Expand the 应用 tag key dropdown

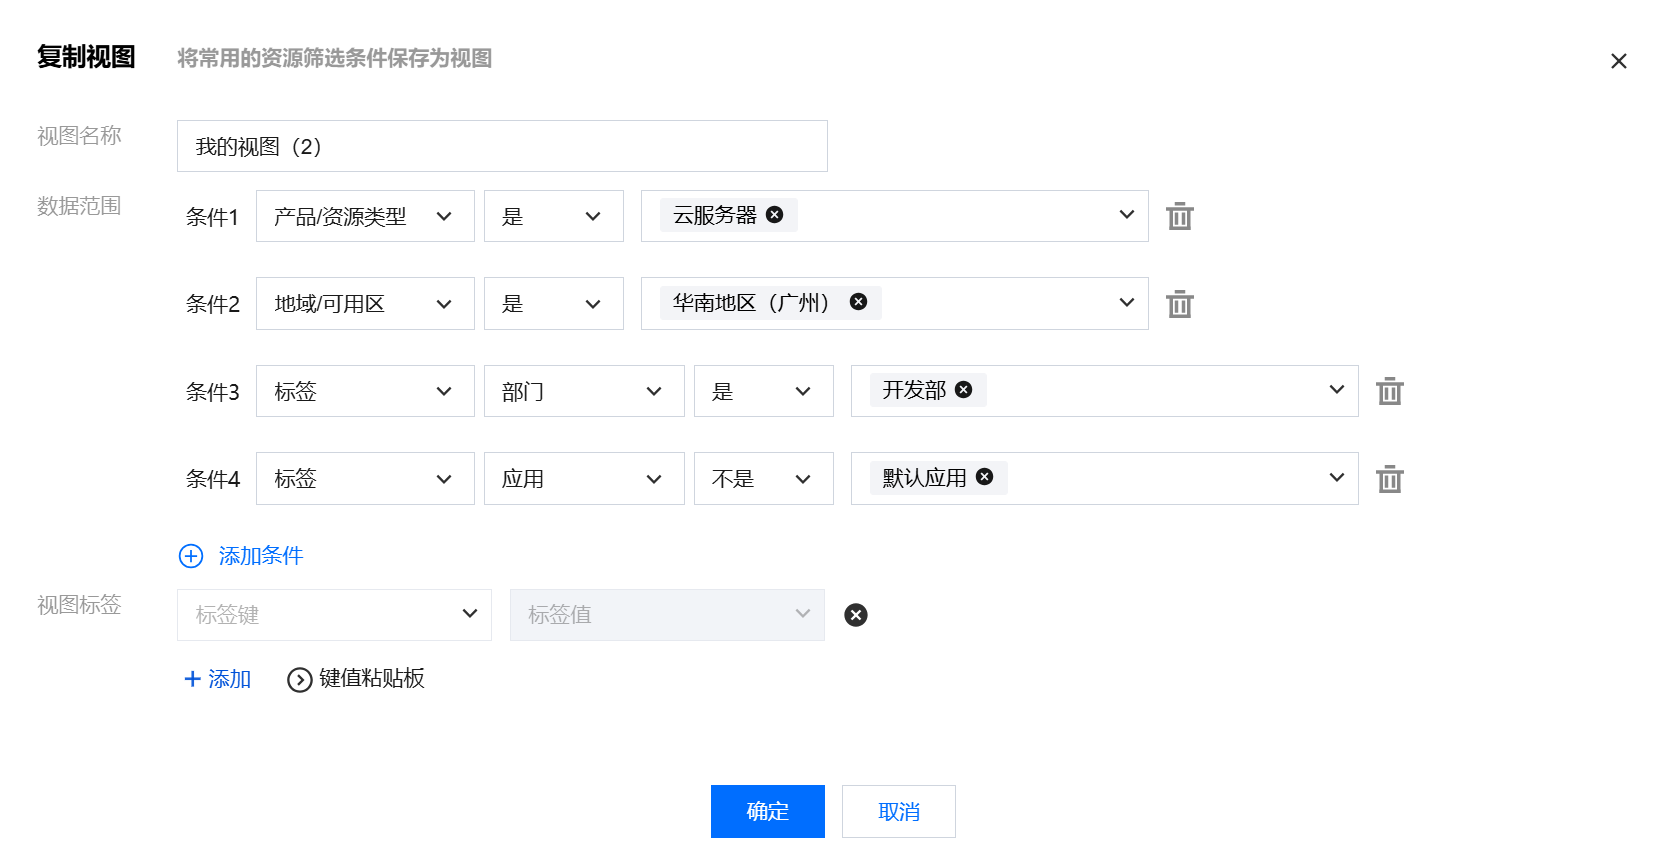584,479
